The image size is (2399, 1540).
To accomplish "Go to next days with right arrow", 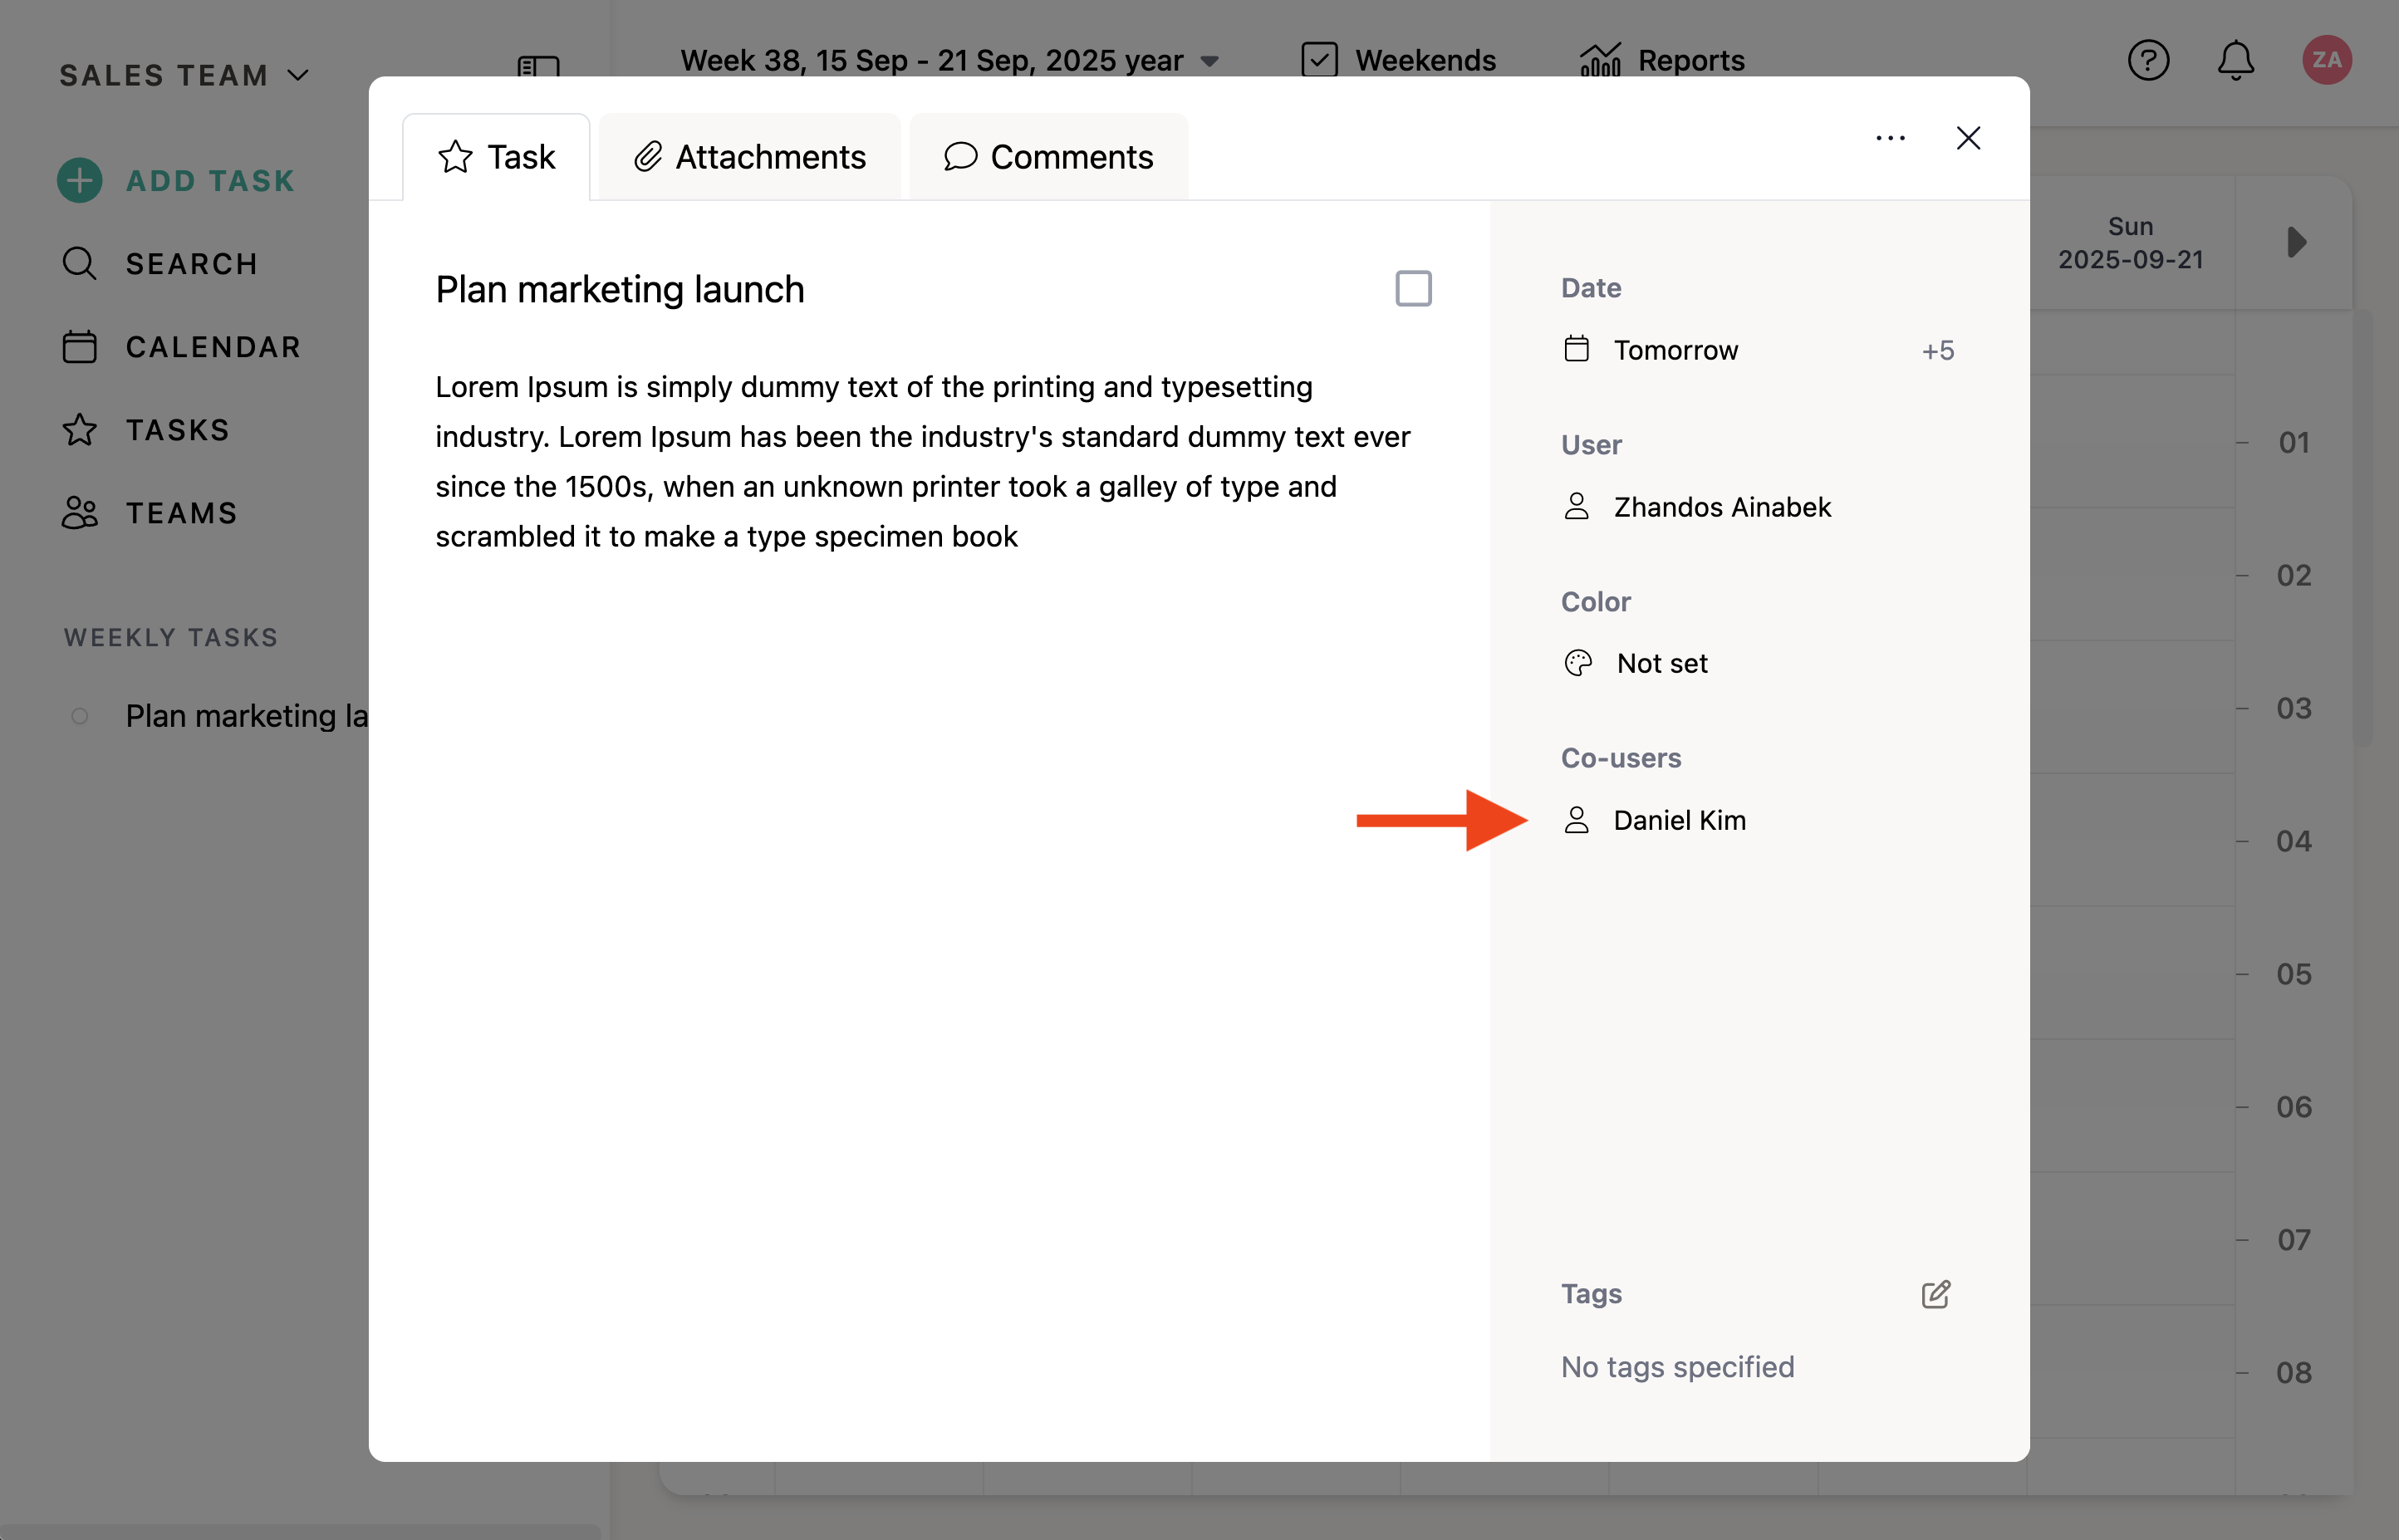I will coord(2296,242).
